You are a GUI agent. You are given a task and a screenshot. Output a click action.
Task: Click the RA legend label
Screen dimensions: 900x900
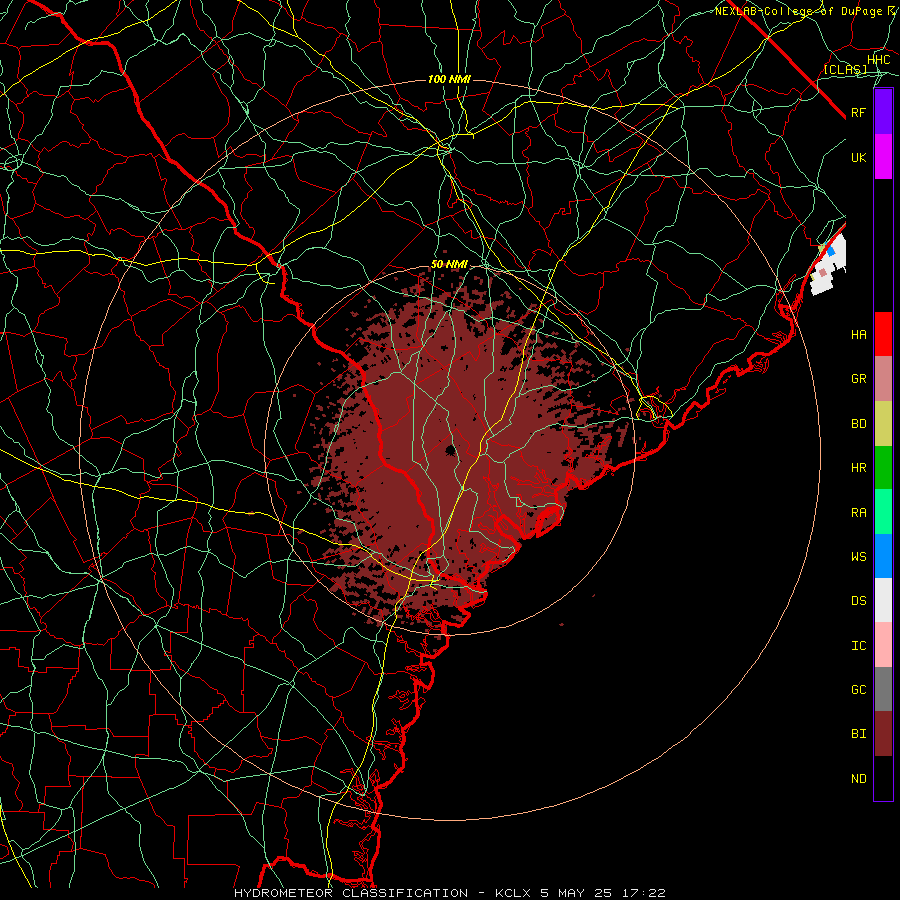click(858, 513)
